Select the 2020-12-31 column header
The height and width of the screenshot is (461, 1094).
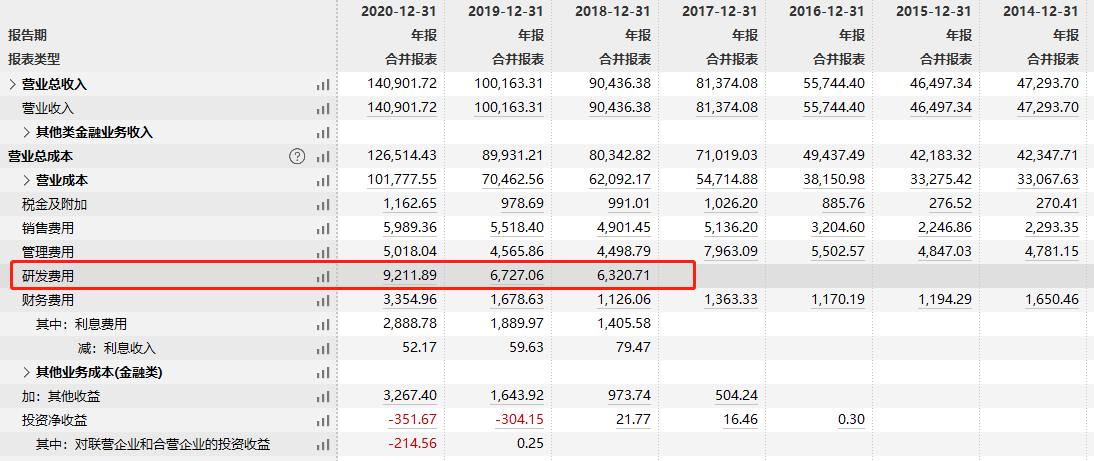pyautogui.click(x=398, y=11)
